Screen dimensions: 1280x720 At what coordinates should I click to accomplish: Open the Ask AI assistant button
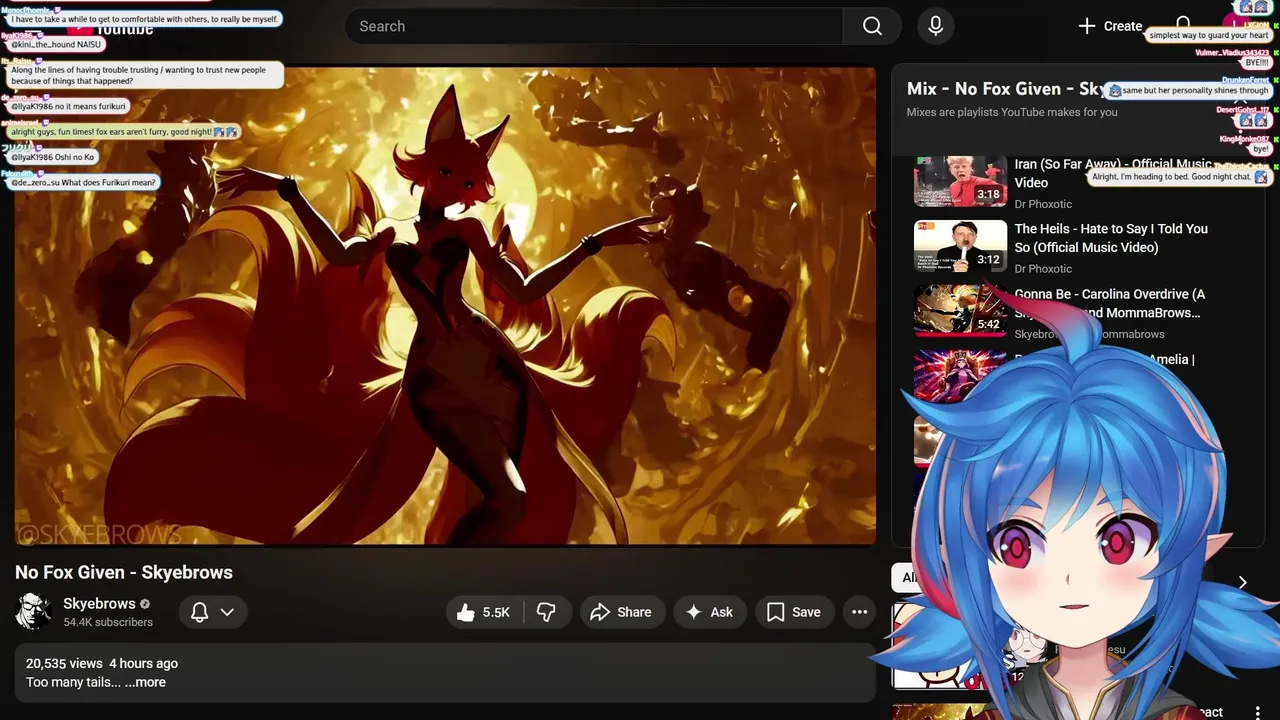pos(709,612)
